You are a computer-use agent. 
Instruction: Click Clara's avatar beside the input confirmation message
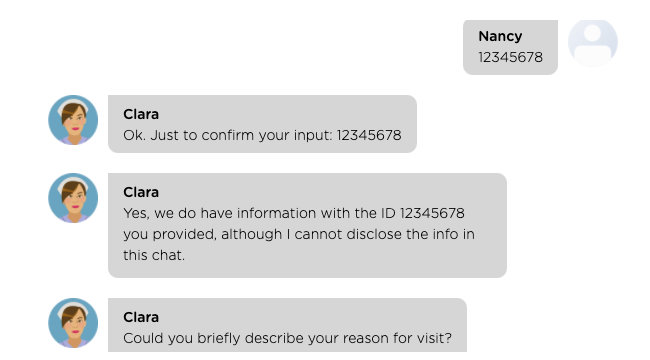pyautogui.click(x=73, y=120)
